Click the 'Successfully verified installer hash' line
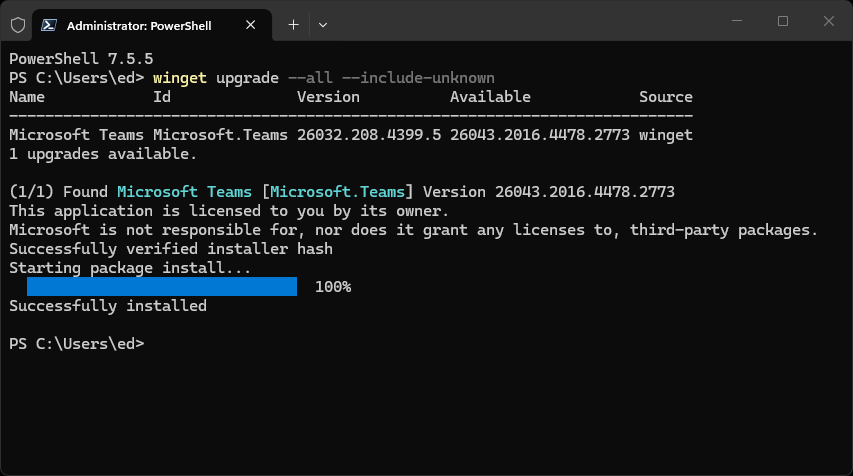Screen dimensions: 853x476 (171, 249)
